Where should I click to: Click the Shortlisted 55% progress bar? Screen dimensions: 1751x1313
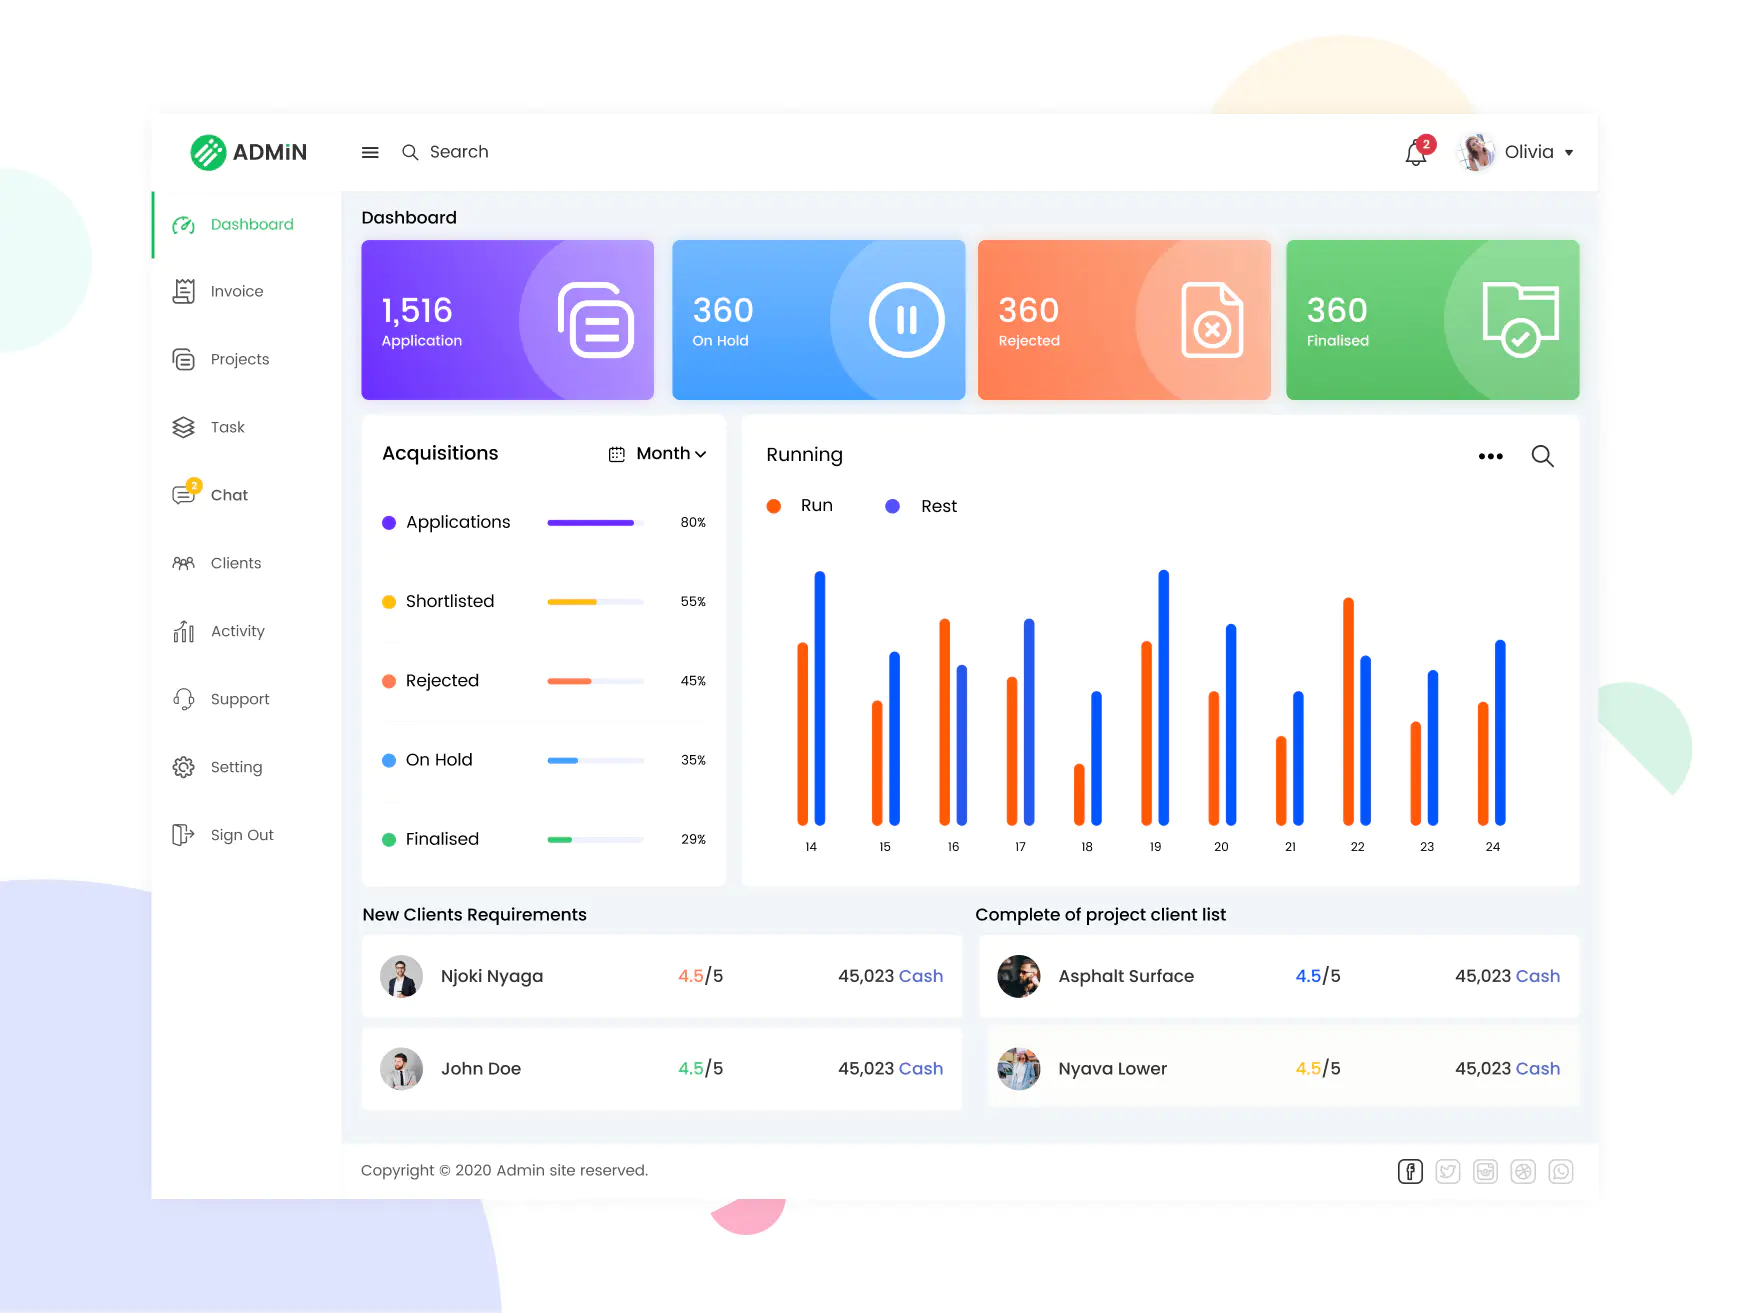(x=595, y=602)
